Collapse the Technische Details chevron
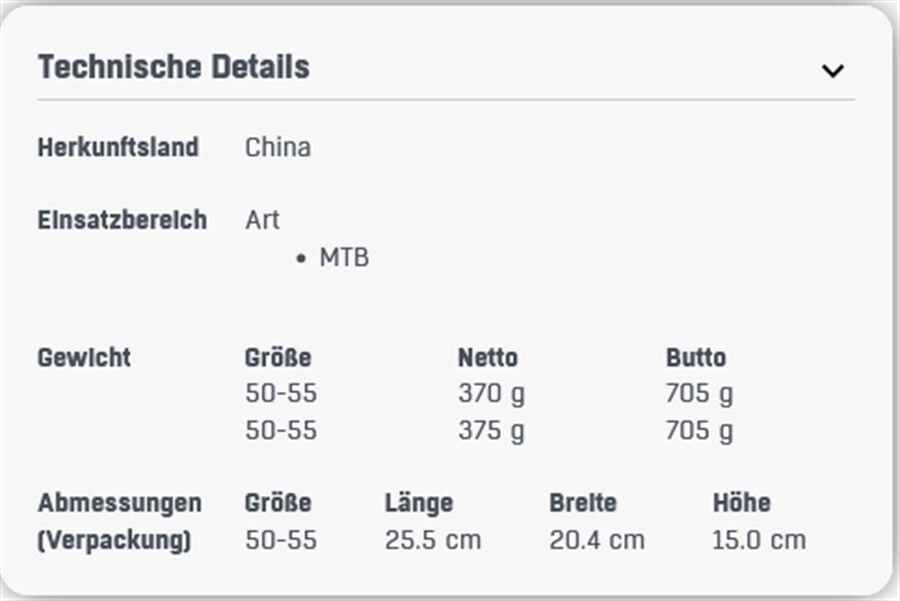This screenshot has height=601, width=900. coord(832,71)
